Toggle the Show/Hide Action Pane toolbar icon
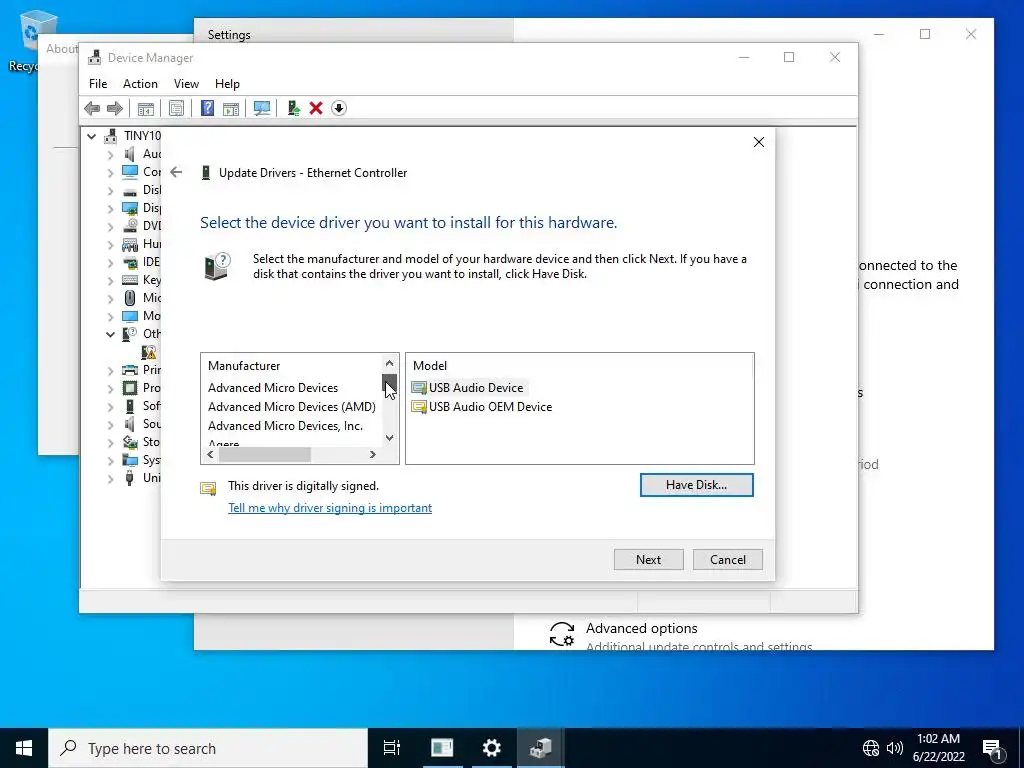1024x768 pixels. pos(231,108)
